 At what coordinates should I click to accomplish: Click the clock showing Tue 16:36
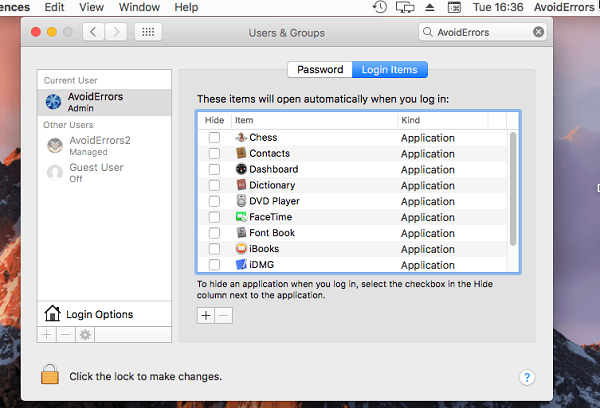(498, 7)
